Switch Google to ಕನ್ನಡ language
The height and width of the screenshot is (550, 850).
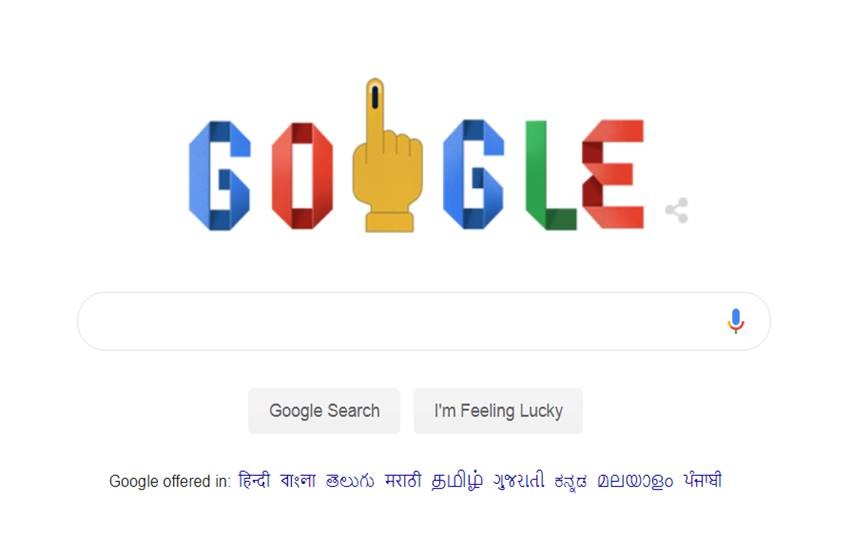tap(571, 481)
